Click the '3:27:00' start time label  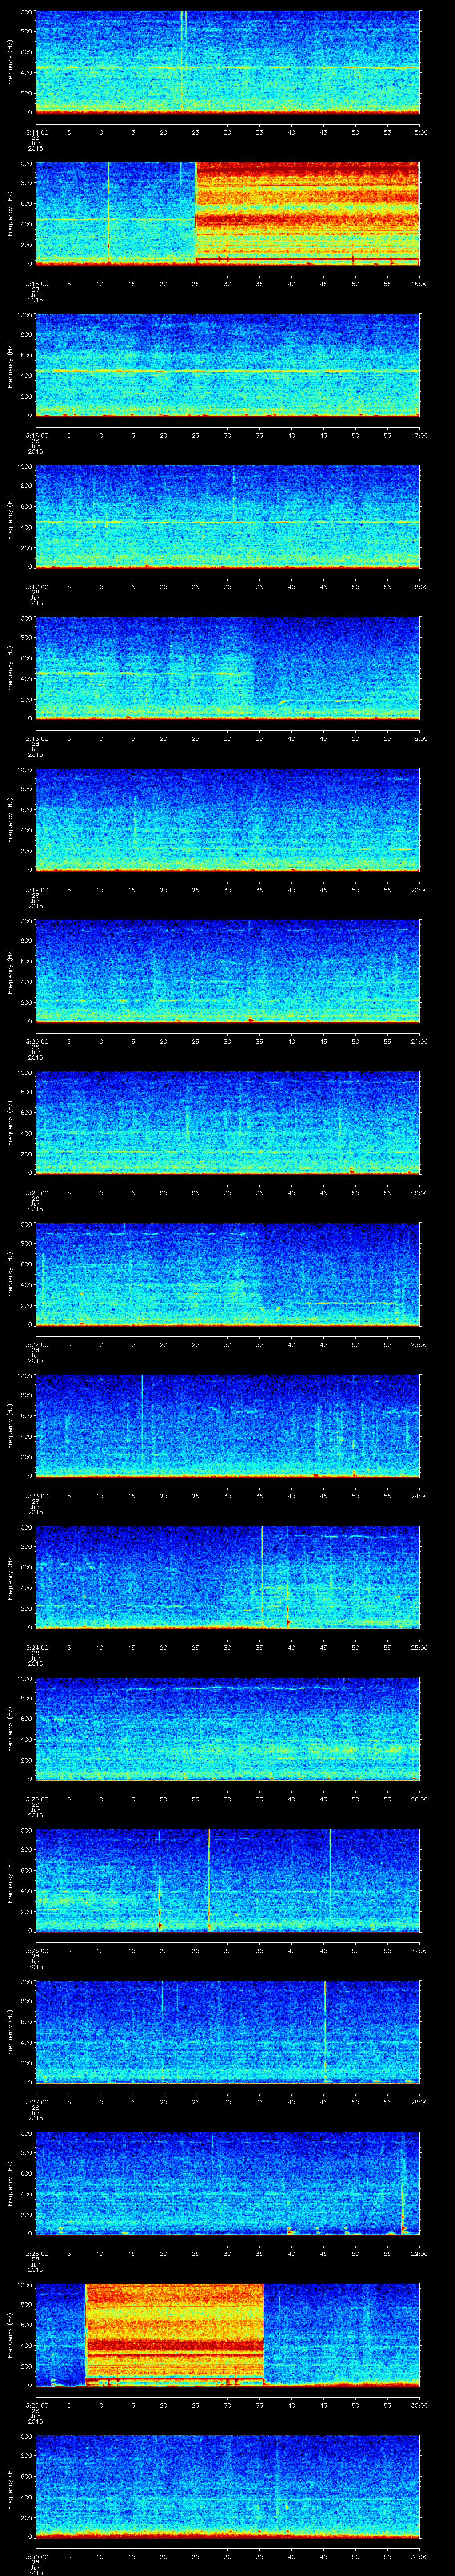tap(36, 2101)
